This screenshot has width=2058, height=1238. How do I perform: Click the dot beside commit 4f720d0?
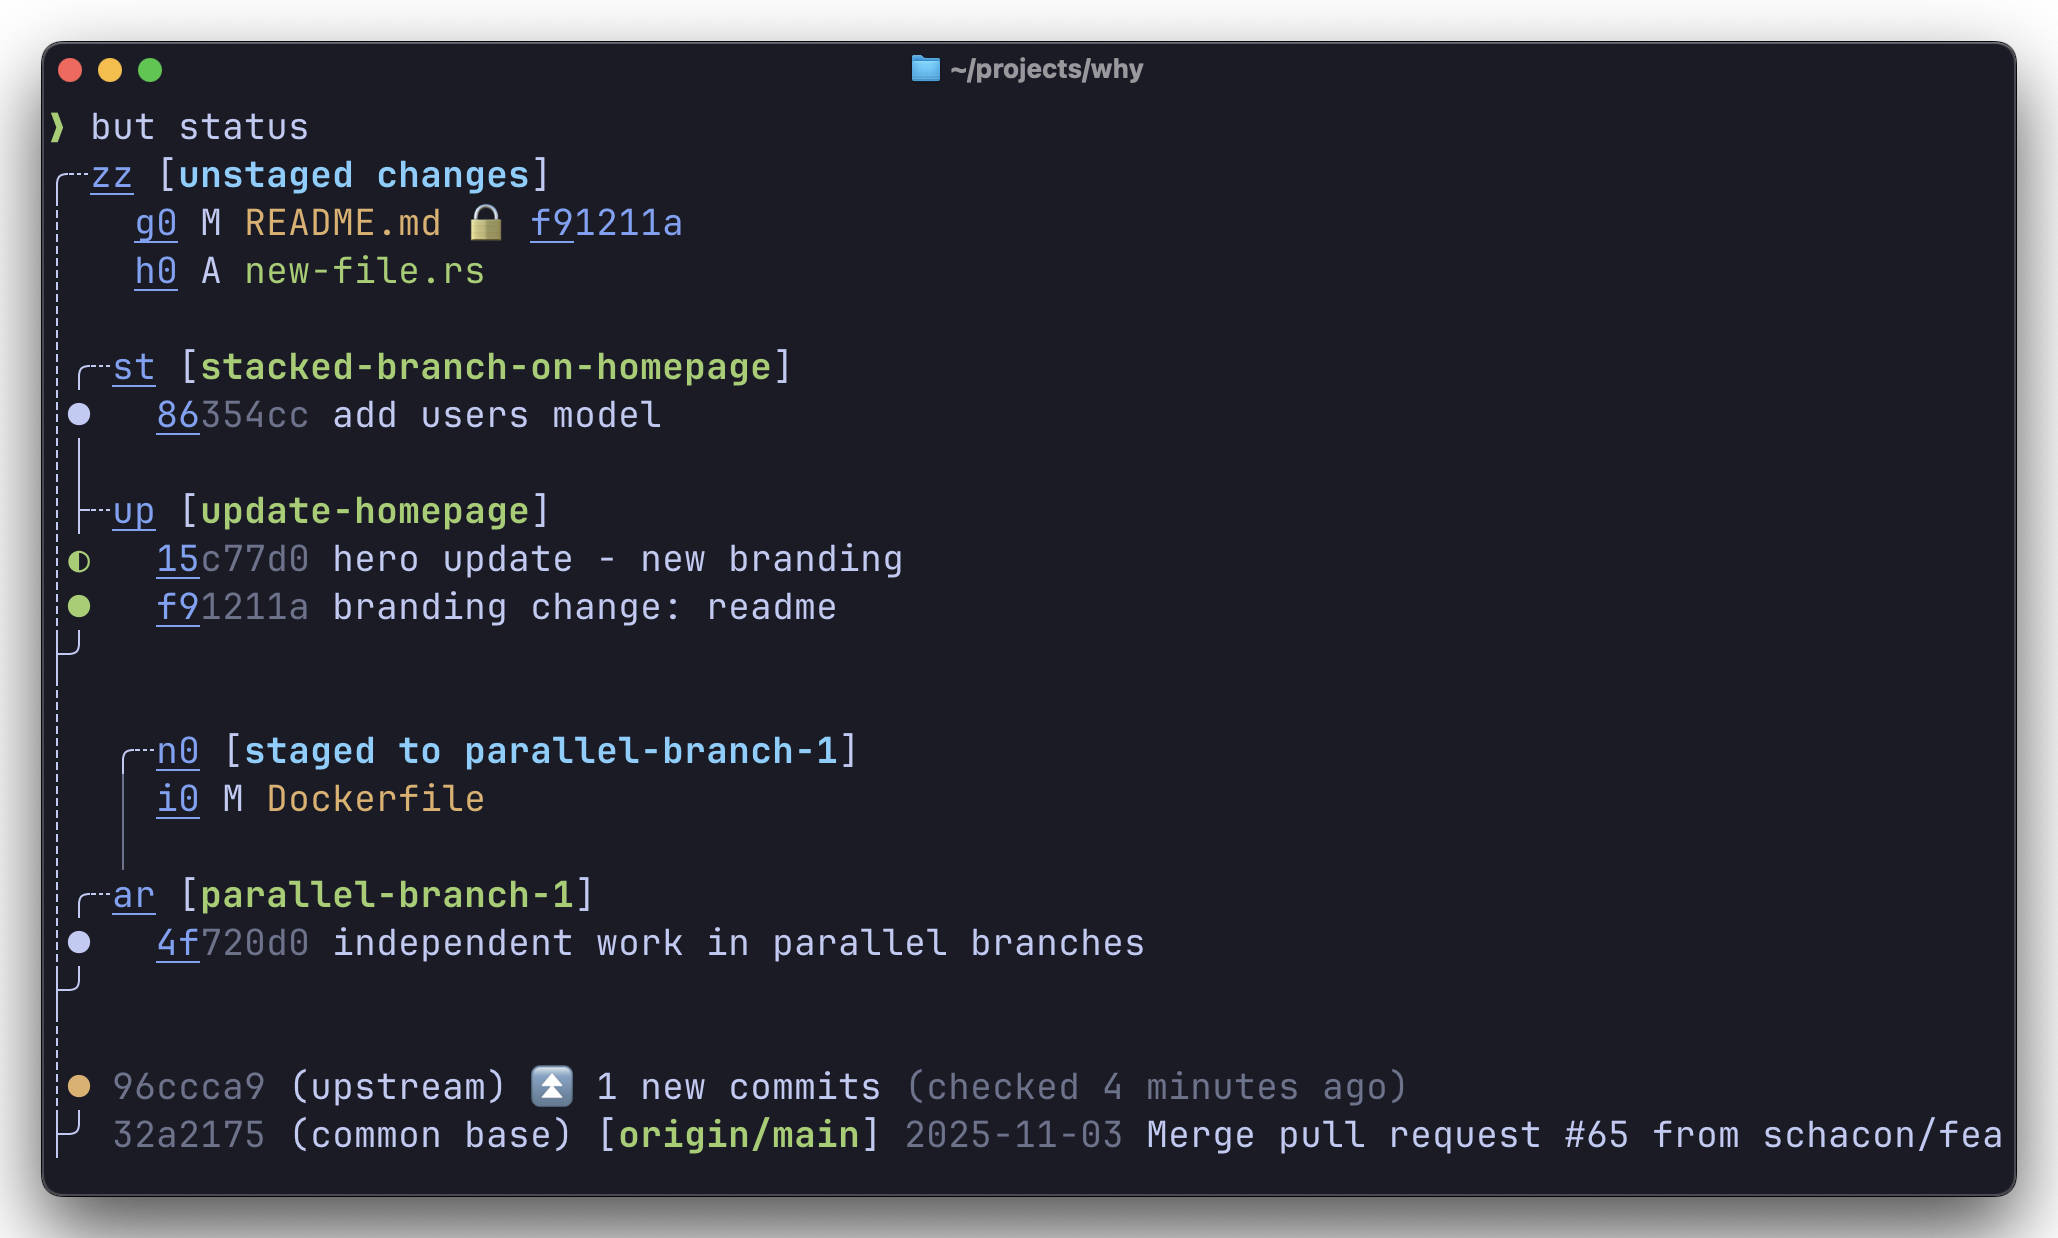click(x=79, y=942)
